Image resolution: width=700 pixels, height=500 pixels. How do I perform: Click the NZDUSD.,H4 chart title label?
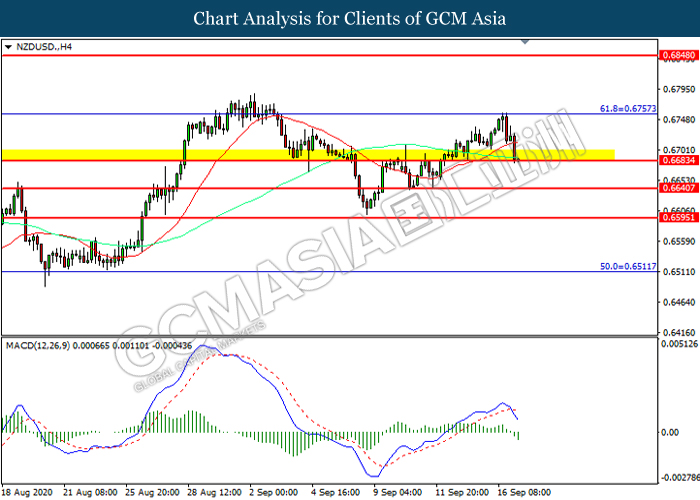pyautogui.click(x=44, y=47)
